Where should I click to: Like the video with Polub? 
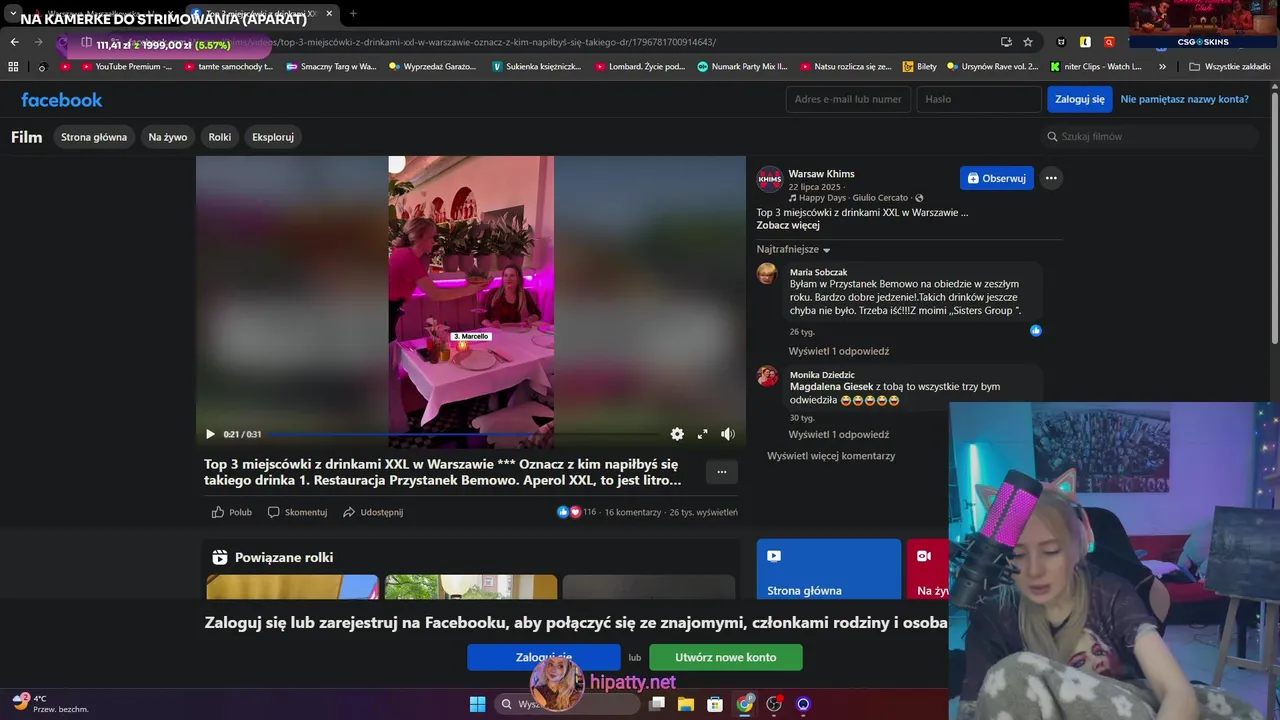pos(231,512)
